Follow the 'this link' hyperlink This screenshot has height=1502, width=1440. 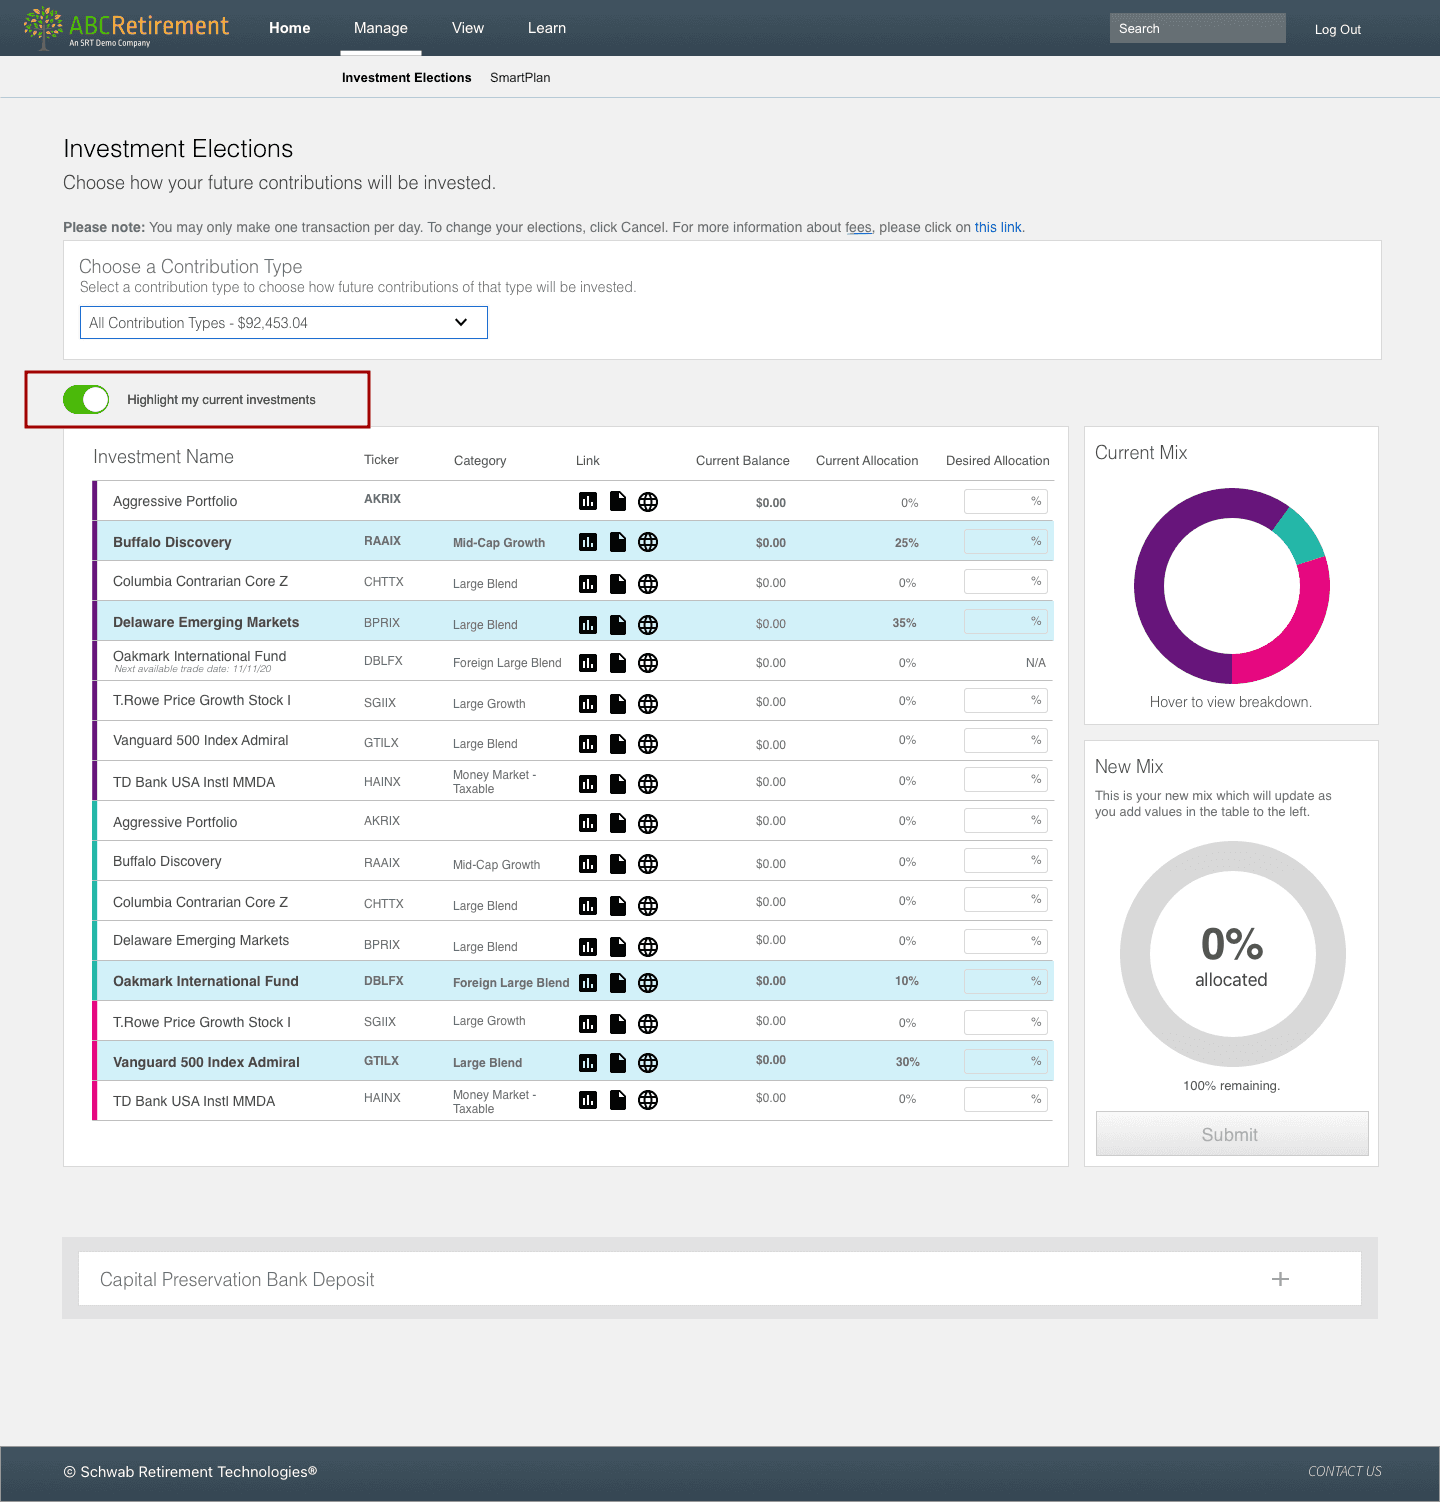click(x=998, y=228)
